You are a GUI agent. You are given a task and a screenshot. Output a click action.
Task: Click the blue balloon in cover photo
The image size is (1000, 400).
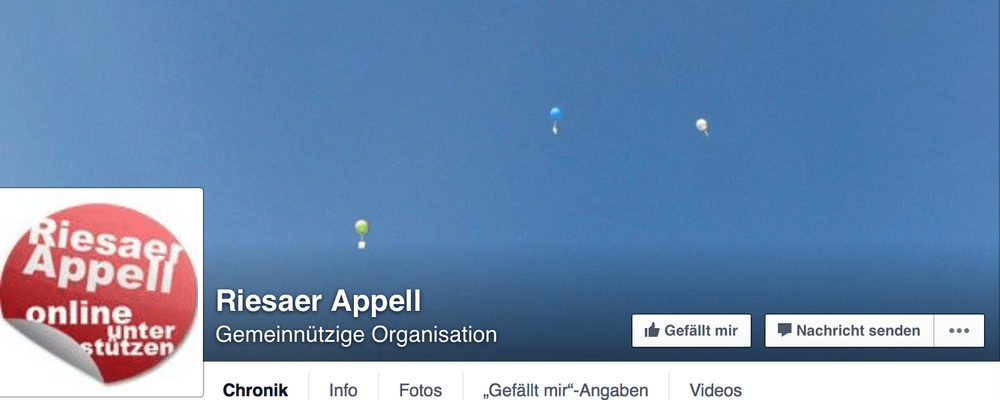[x=555, y=121]
